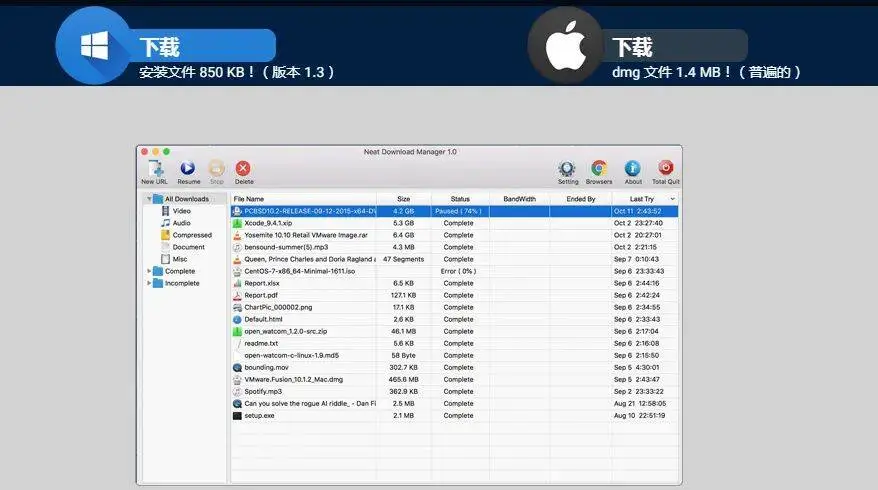
Task: Sort by the File Name column header
Action: 303,199
